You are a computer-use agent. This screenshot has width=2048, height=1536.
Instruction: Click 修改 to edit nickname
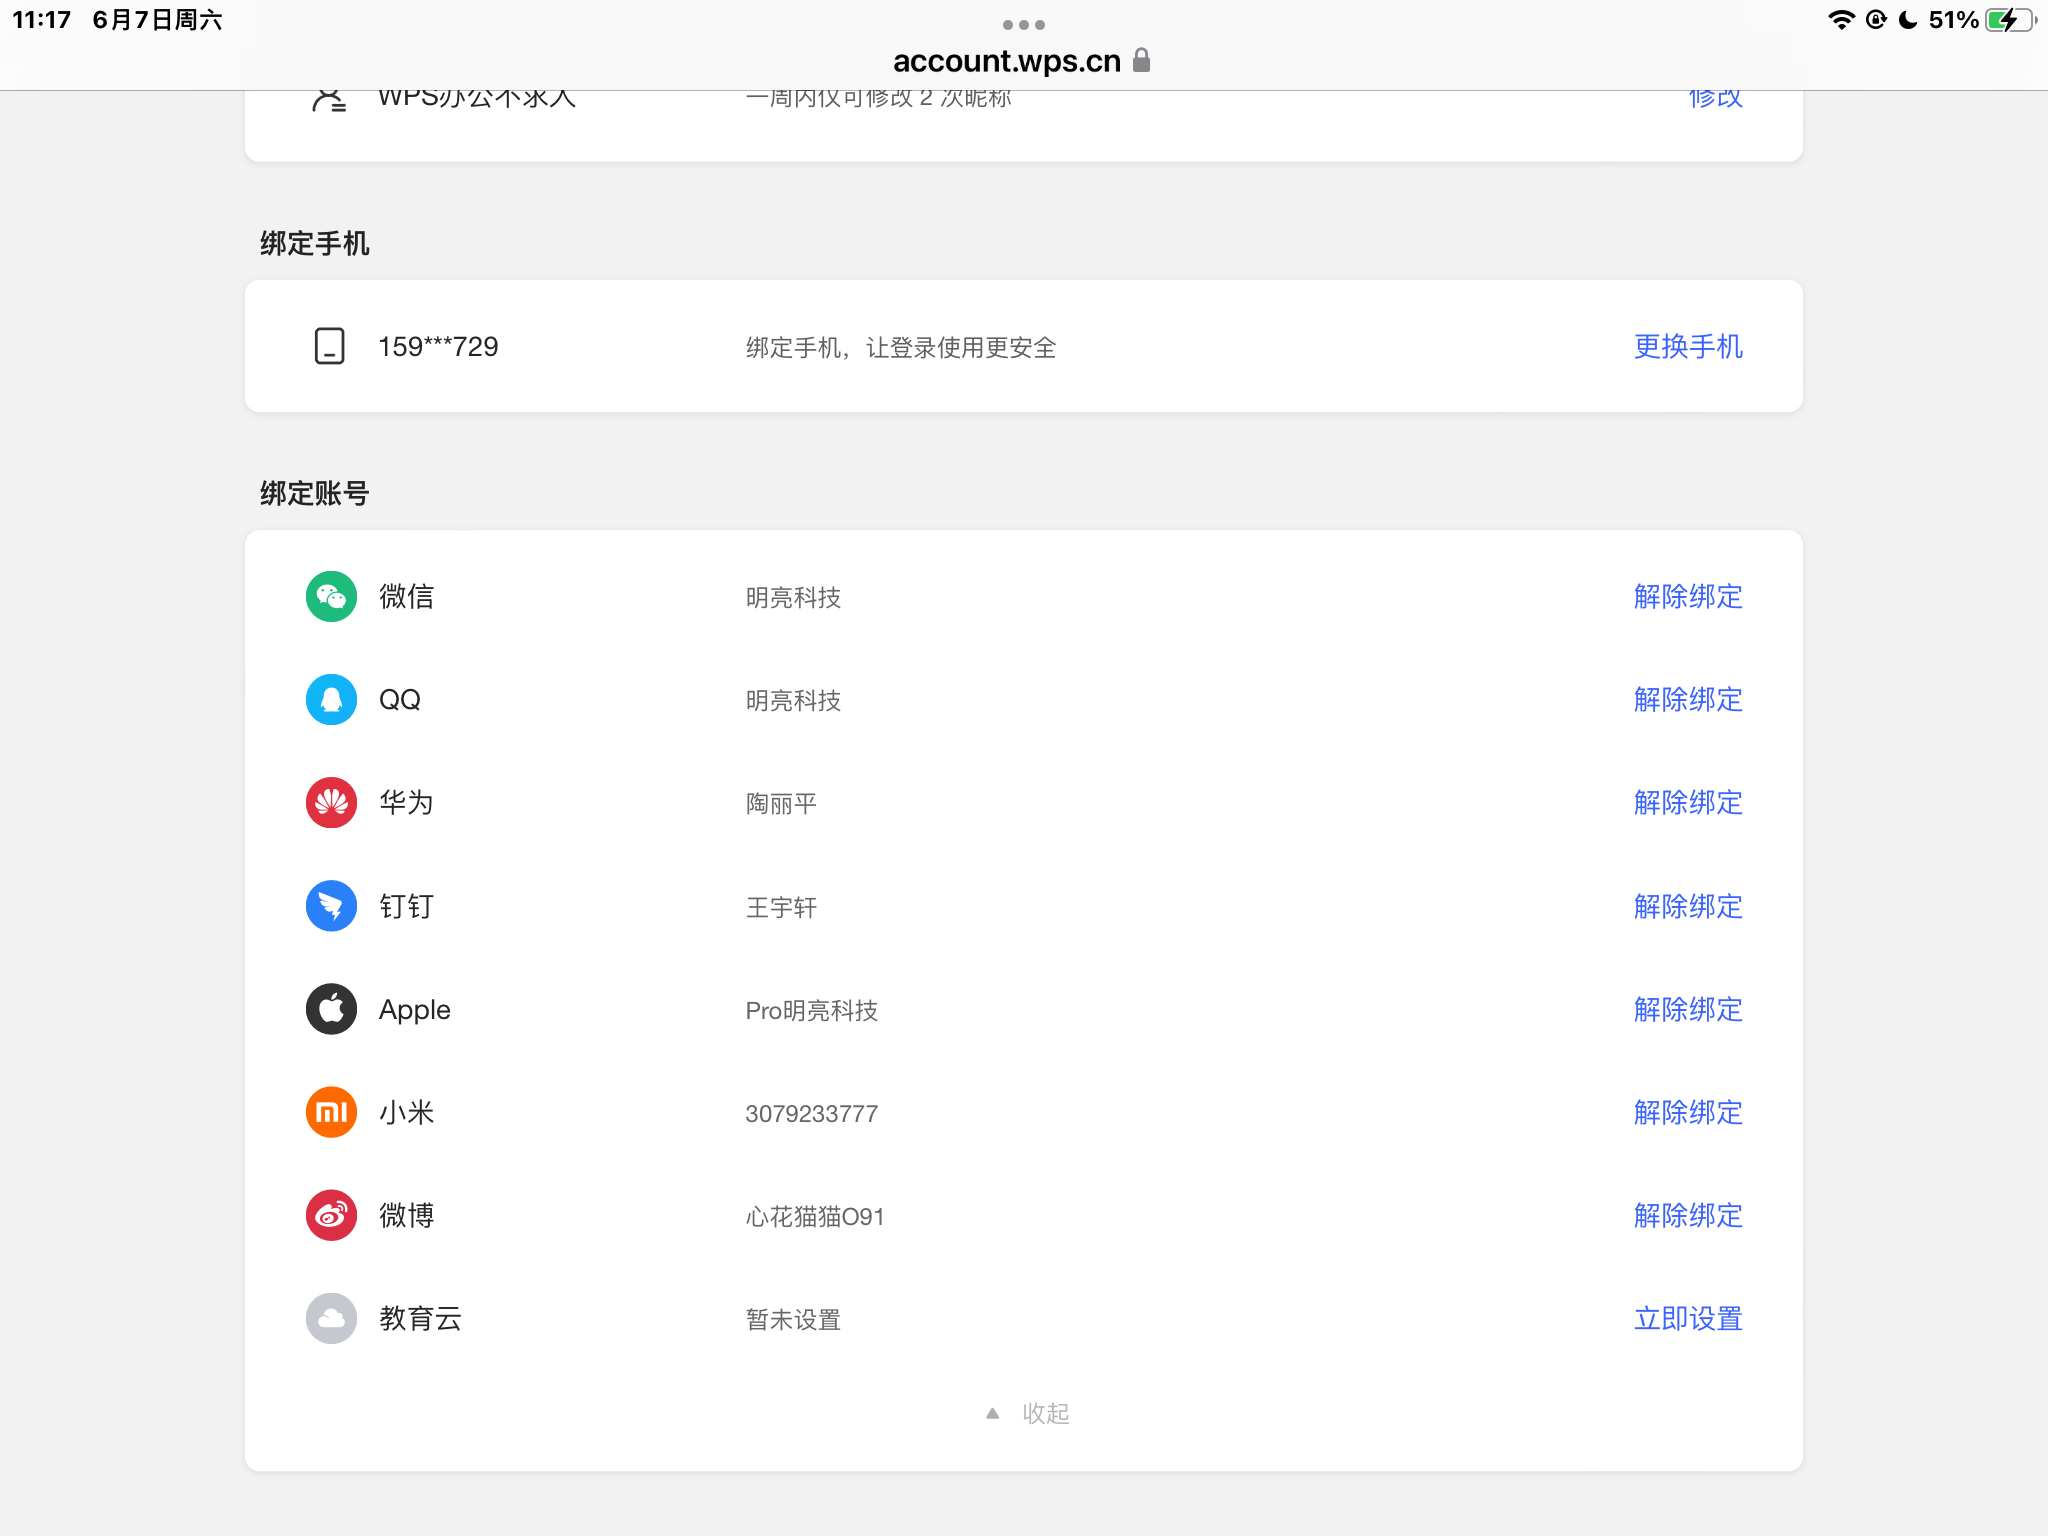1715,99
